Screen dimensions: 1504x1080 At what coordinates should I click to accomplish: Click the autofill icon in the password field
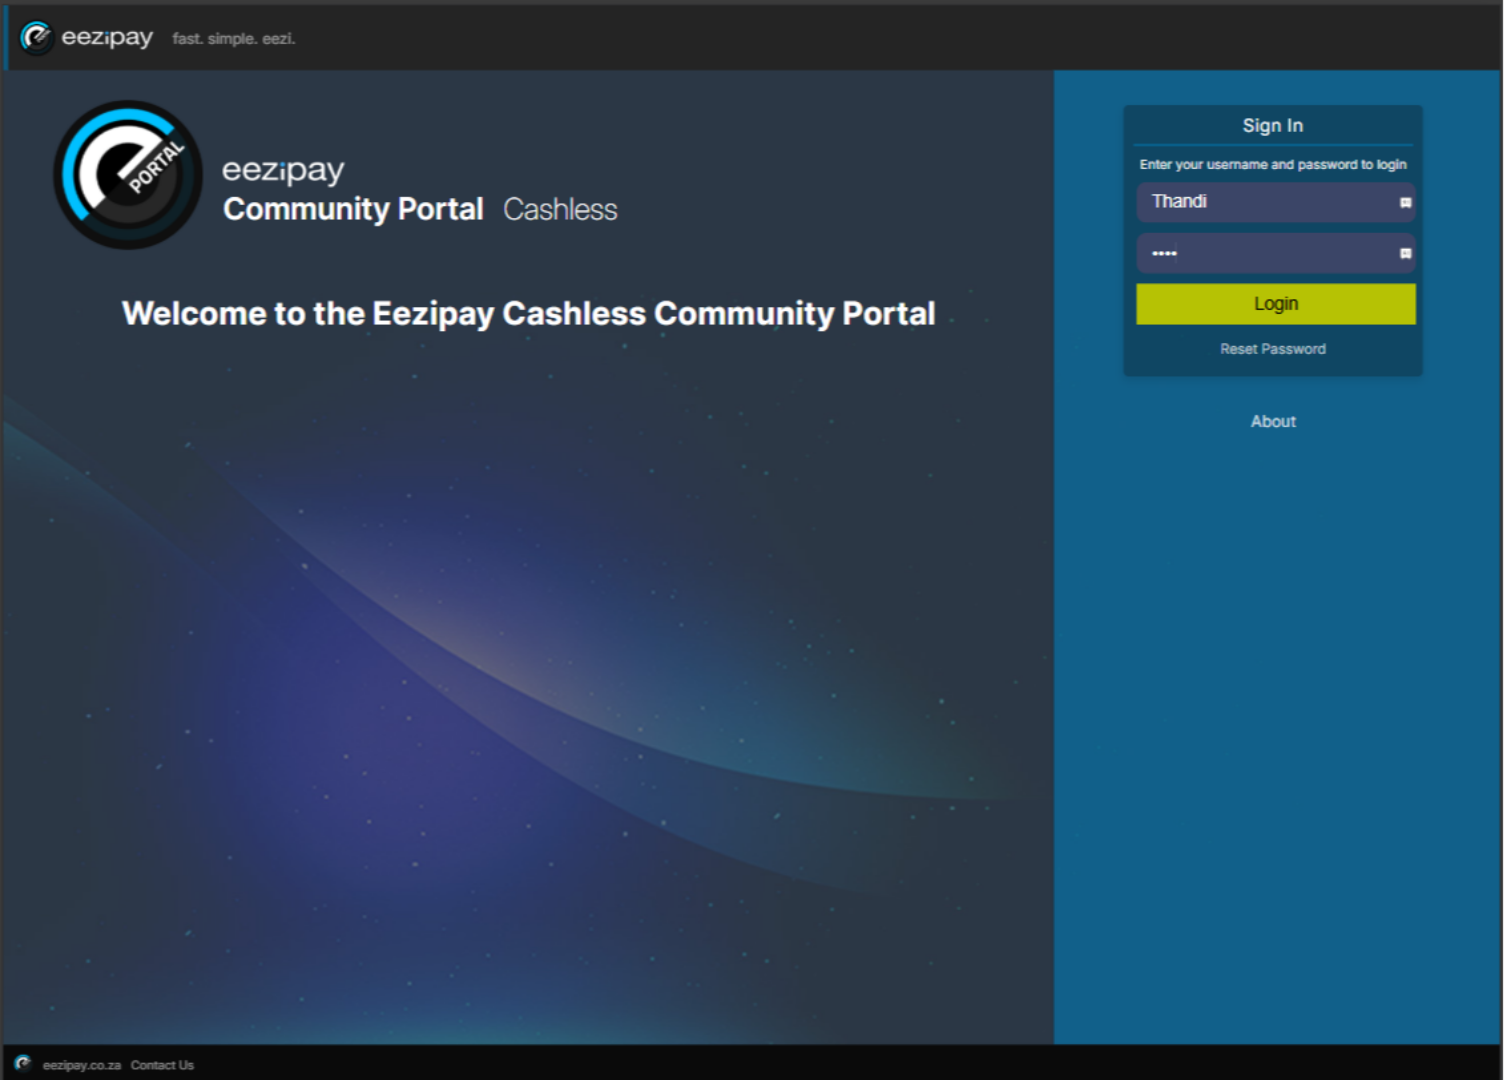pyautogui.click(x=1405, y=253)
